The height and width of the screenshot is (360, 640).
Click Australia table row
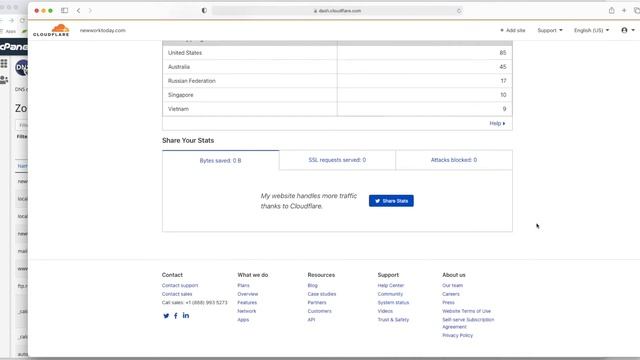point(337,67)
